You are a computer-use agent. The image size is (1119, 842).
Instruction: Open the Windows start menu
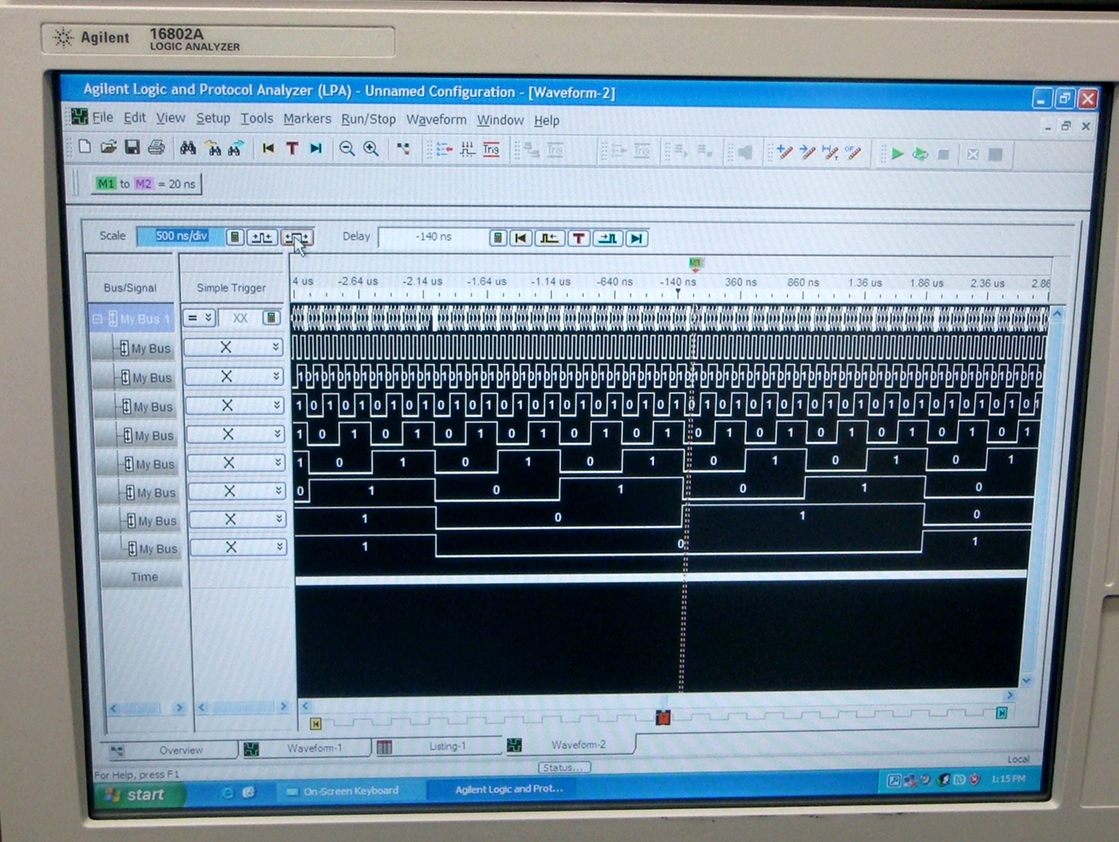(x=139, y=794)
